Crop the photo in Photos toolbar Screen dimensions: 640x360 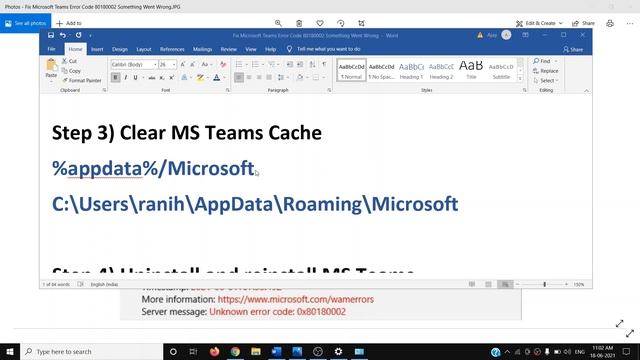click(x=361, y=23)
